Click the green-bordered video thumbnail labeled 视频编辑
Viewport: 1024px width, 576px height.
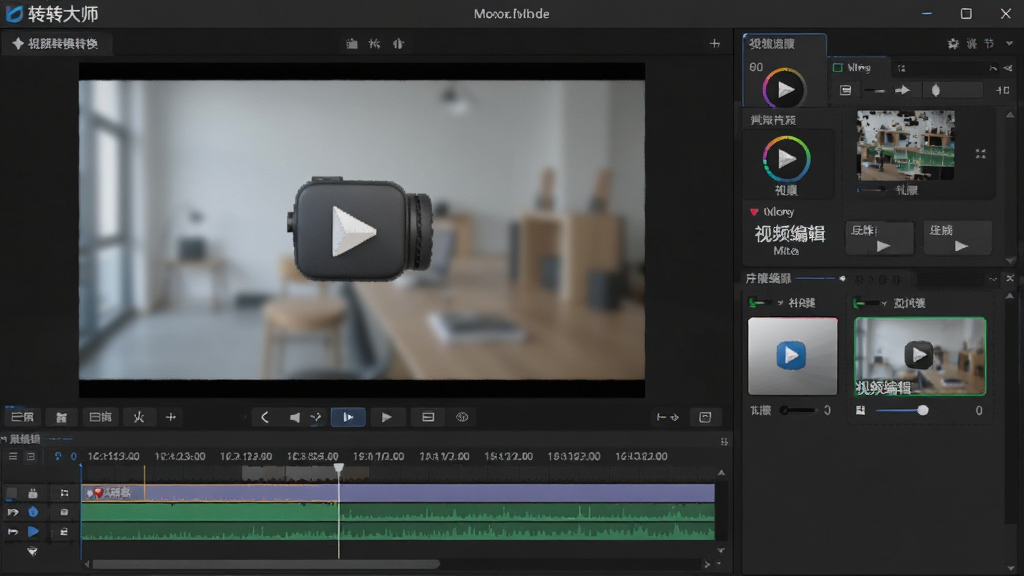tap(920, 357)
